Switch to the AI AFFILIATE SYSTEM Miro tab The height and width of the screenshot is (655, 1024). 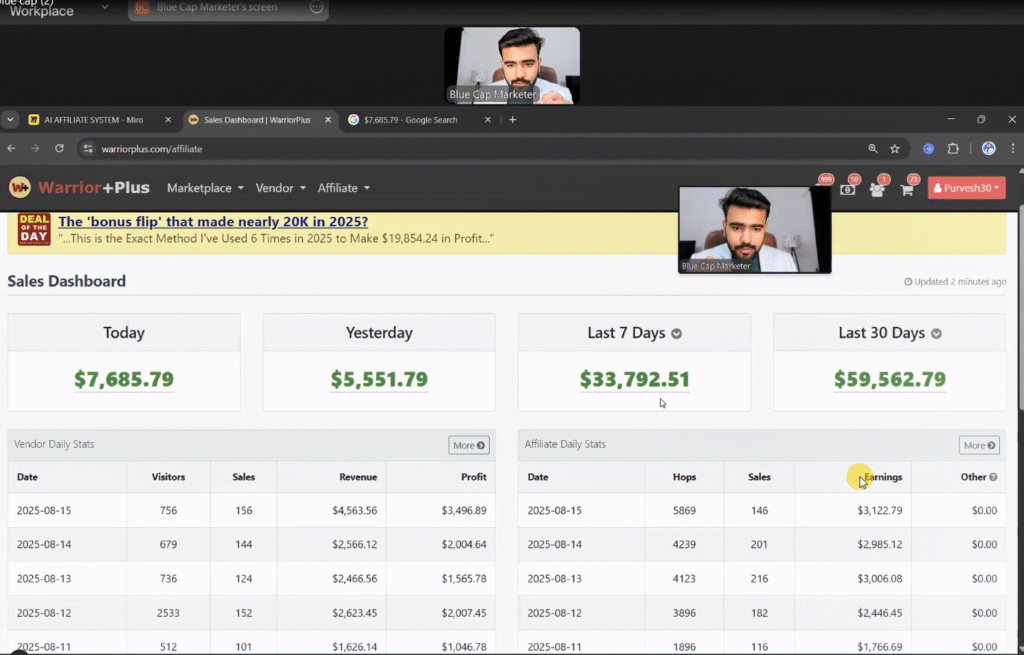pyautogui.click(x=93, y=119)
